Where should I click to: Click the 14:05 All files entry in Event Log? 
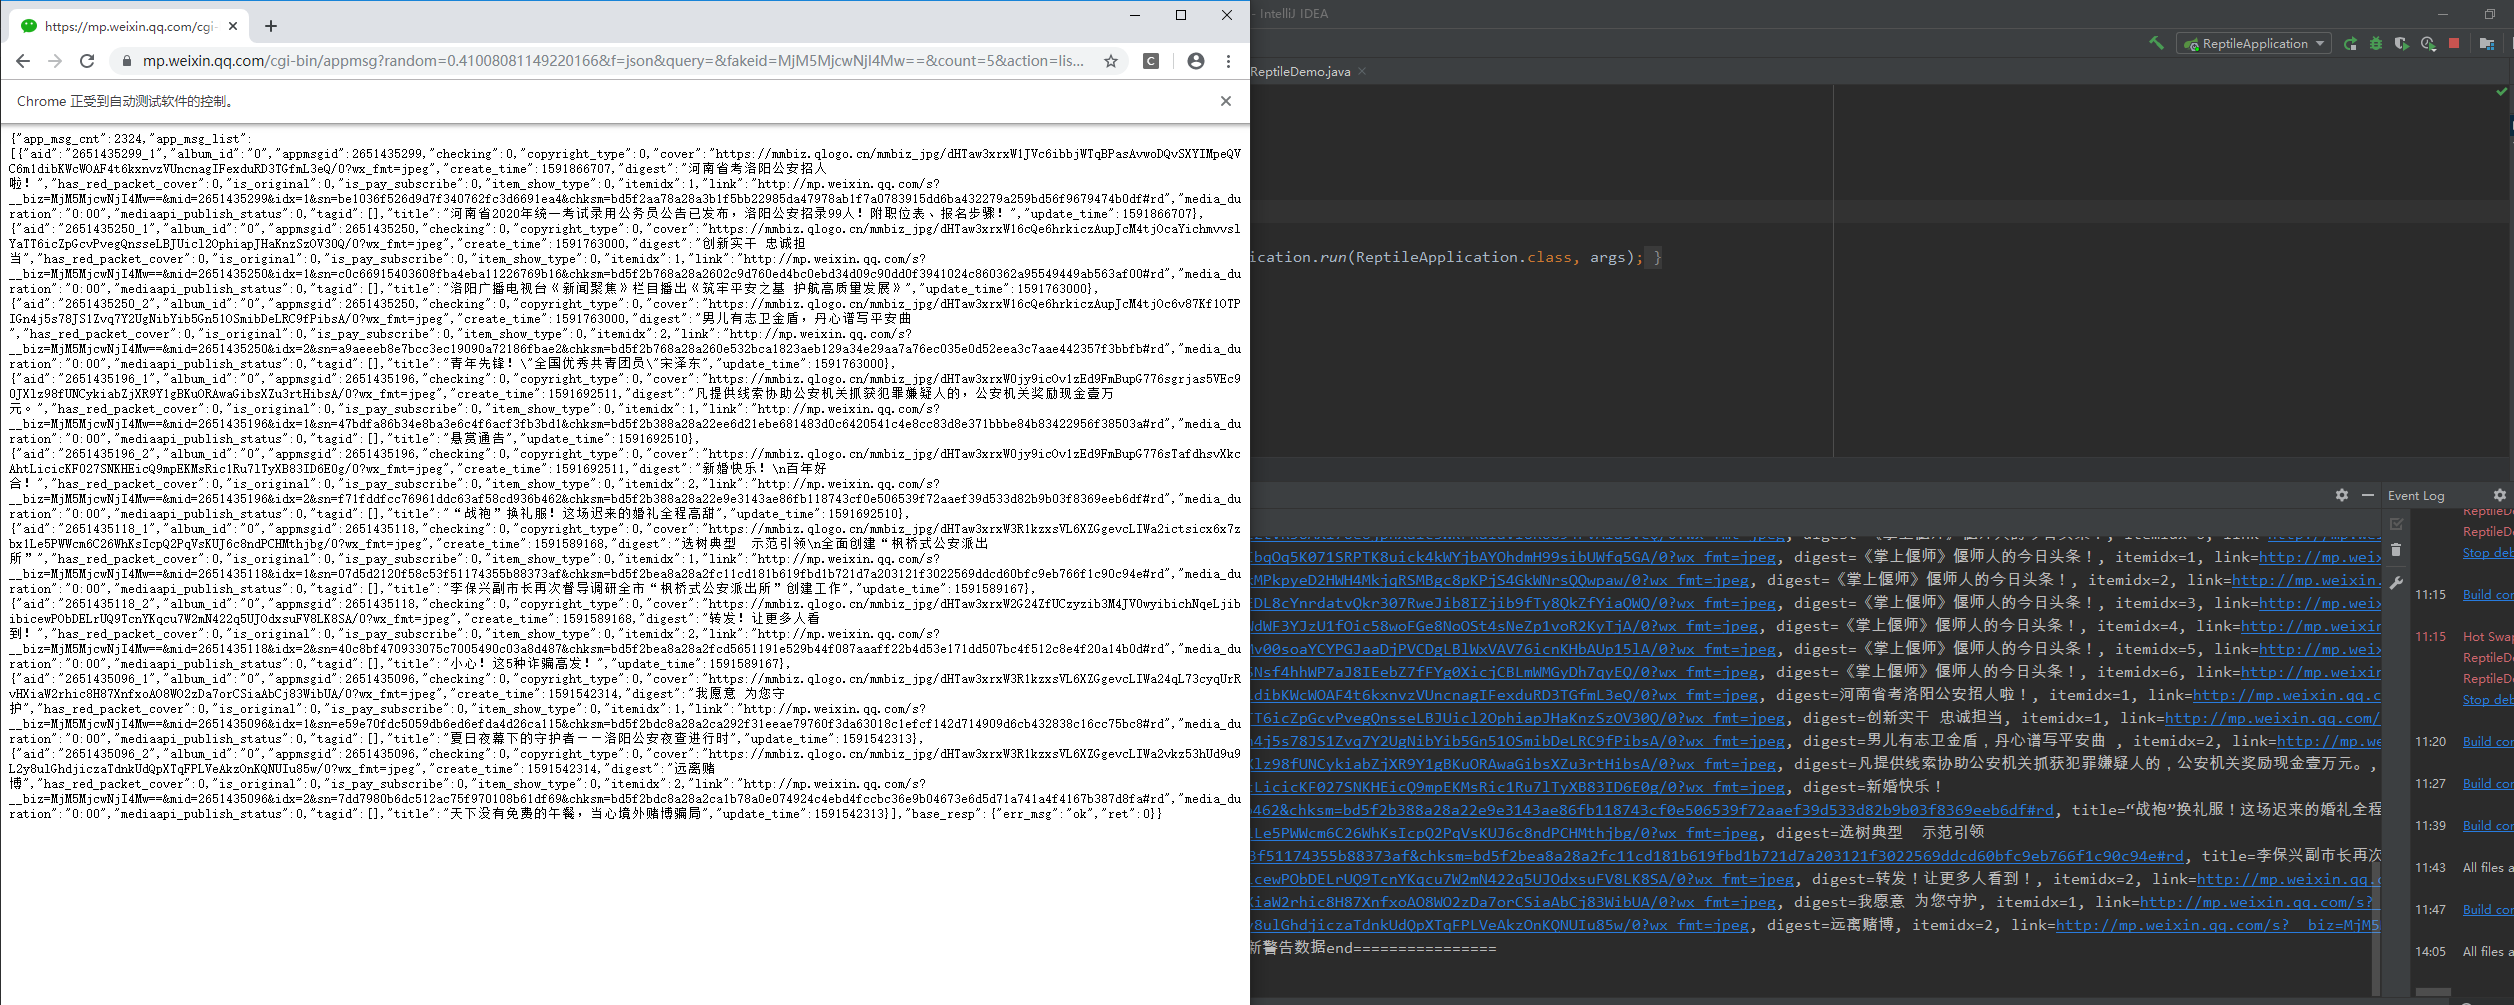2488,952
